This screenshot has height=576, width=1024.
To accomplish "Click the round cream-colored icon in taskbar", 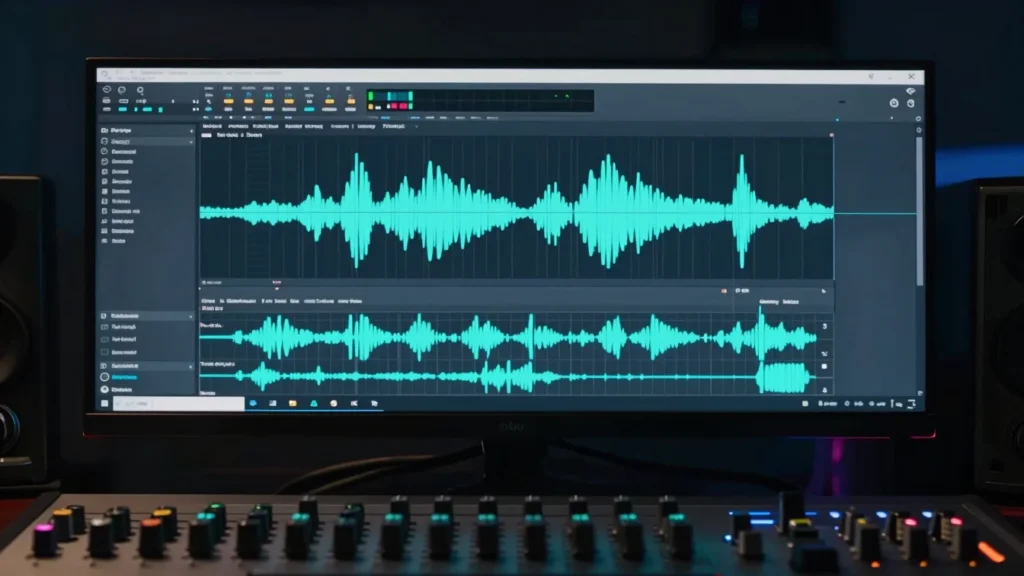I will pos(334,404).
